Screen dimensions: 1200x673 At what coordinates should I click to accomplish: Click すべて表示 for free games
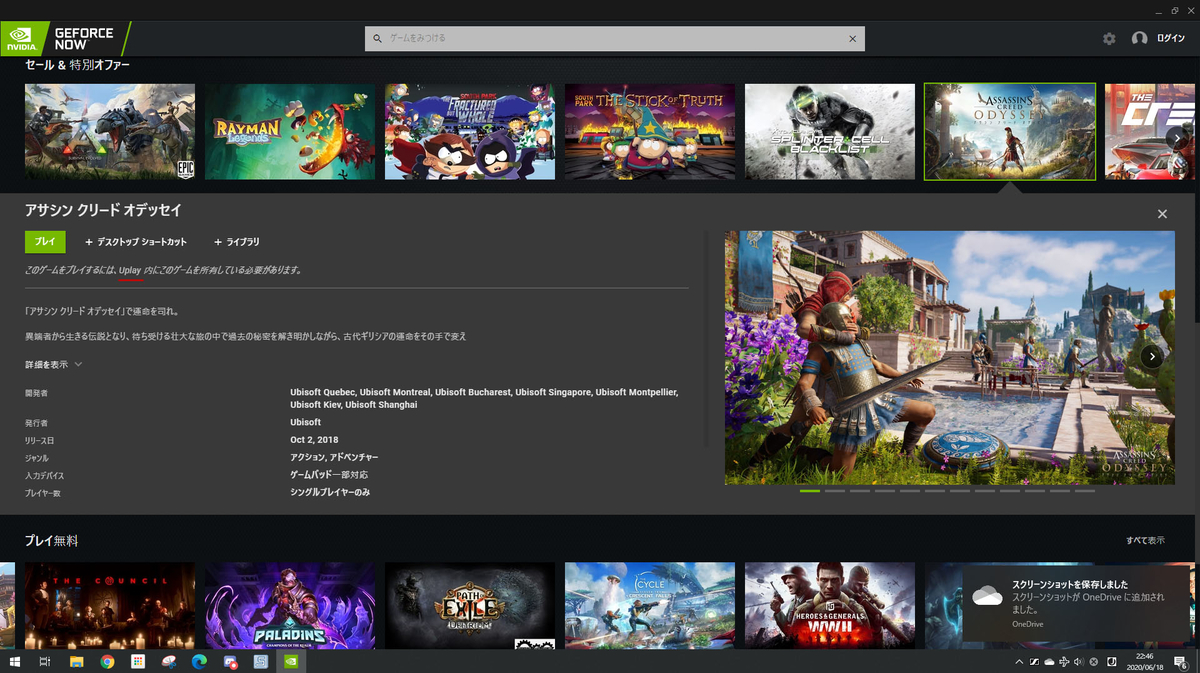1145,540
